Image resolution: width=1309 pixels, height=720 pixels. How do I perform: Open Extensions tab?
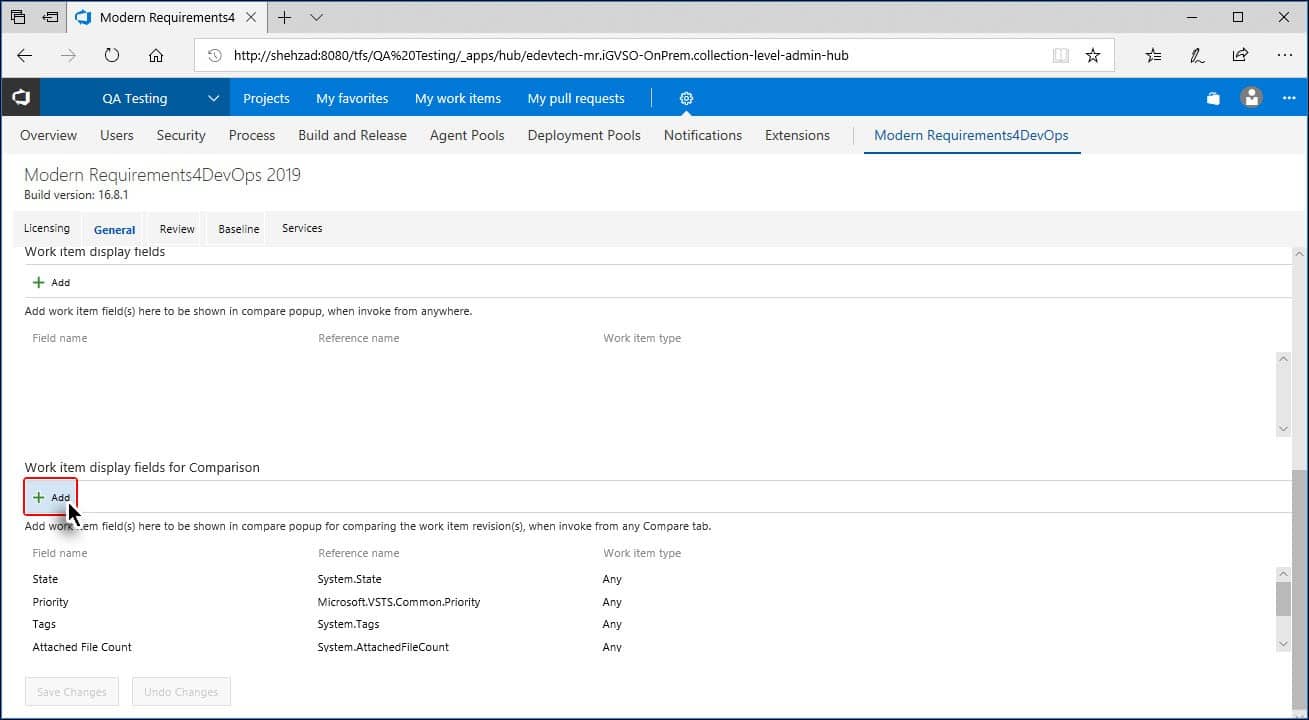click(x=797, y=135)
